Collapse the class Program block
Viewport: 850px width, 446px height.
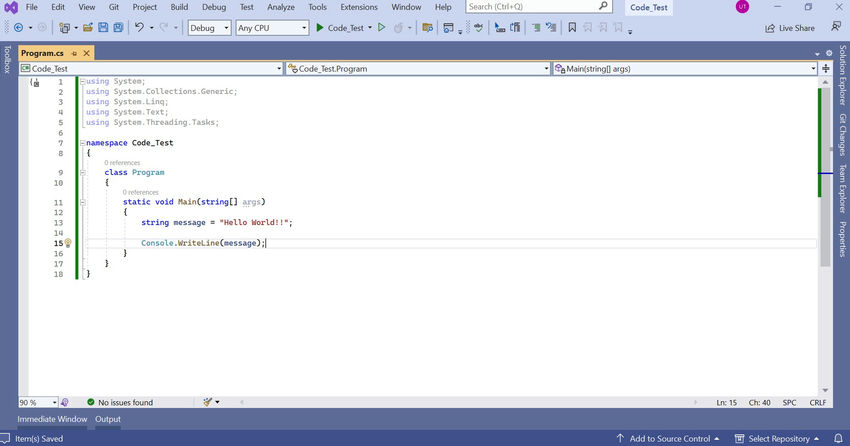coord(82,173)
